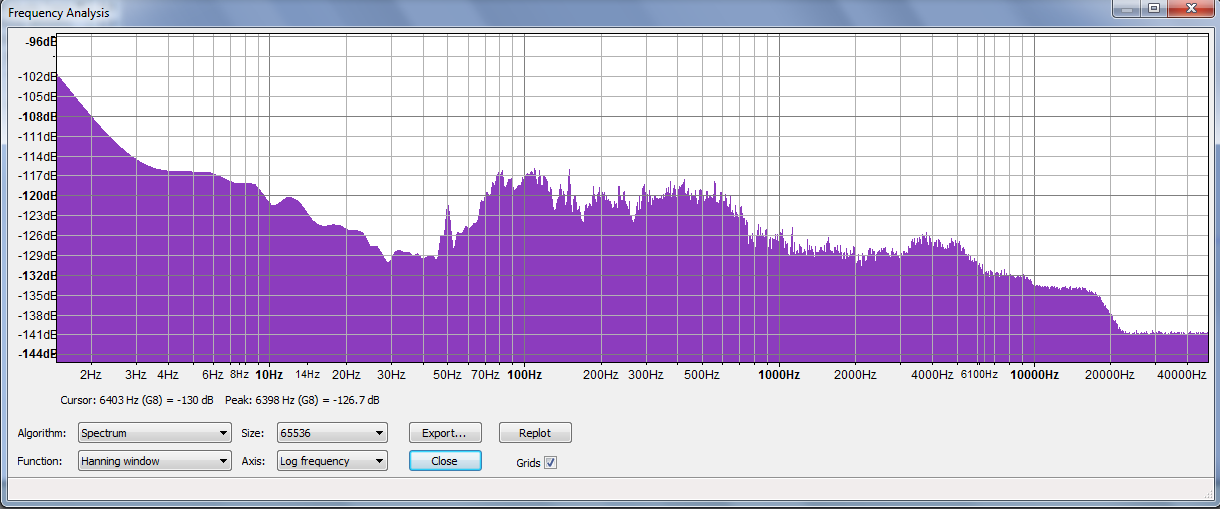Click the 2000Hz frequency axis label
This screenshot has height=509, width=1220.
[855, 375]
